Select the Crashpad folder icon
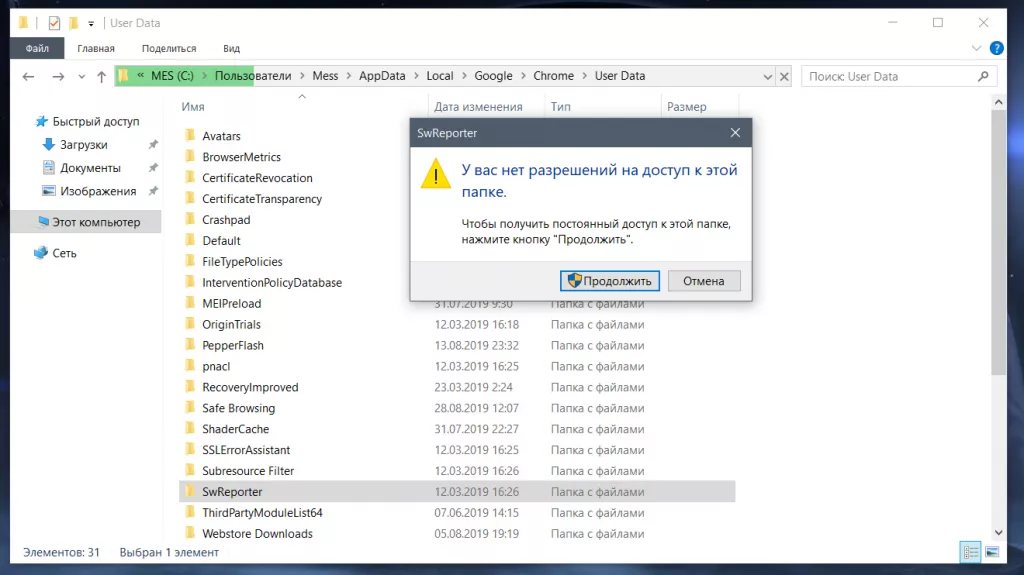This screenshot has height=575, width=1024. [190, 219]
